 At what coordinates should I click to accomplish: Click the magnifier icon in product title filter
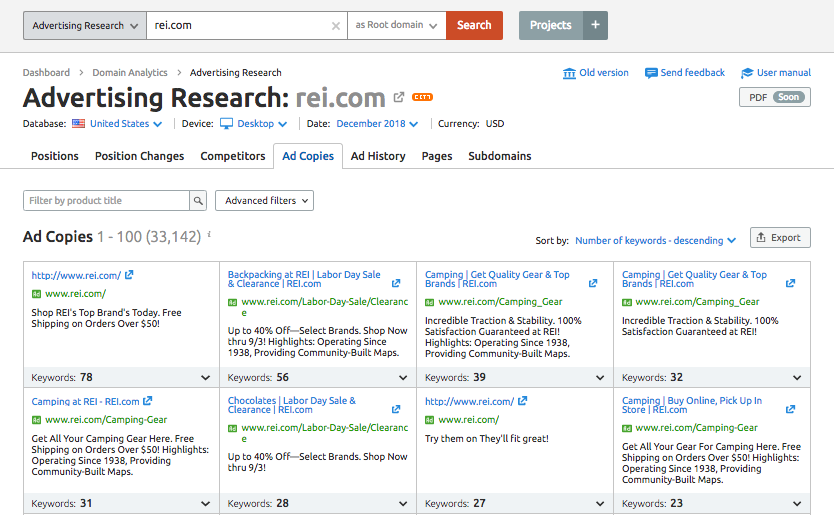point(198,201)
